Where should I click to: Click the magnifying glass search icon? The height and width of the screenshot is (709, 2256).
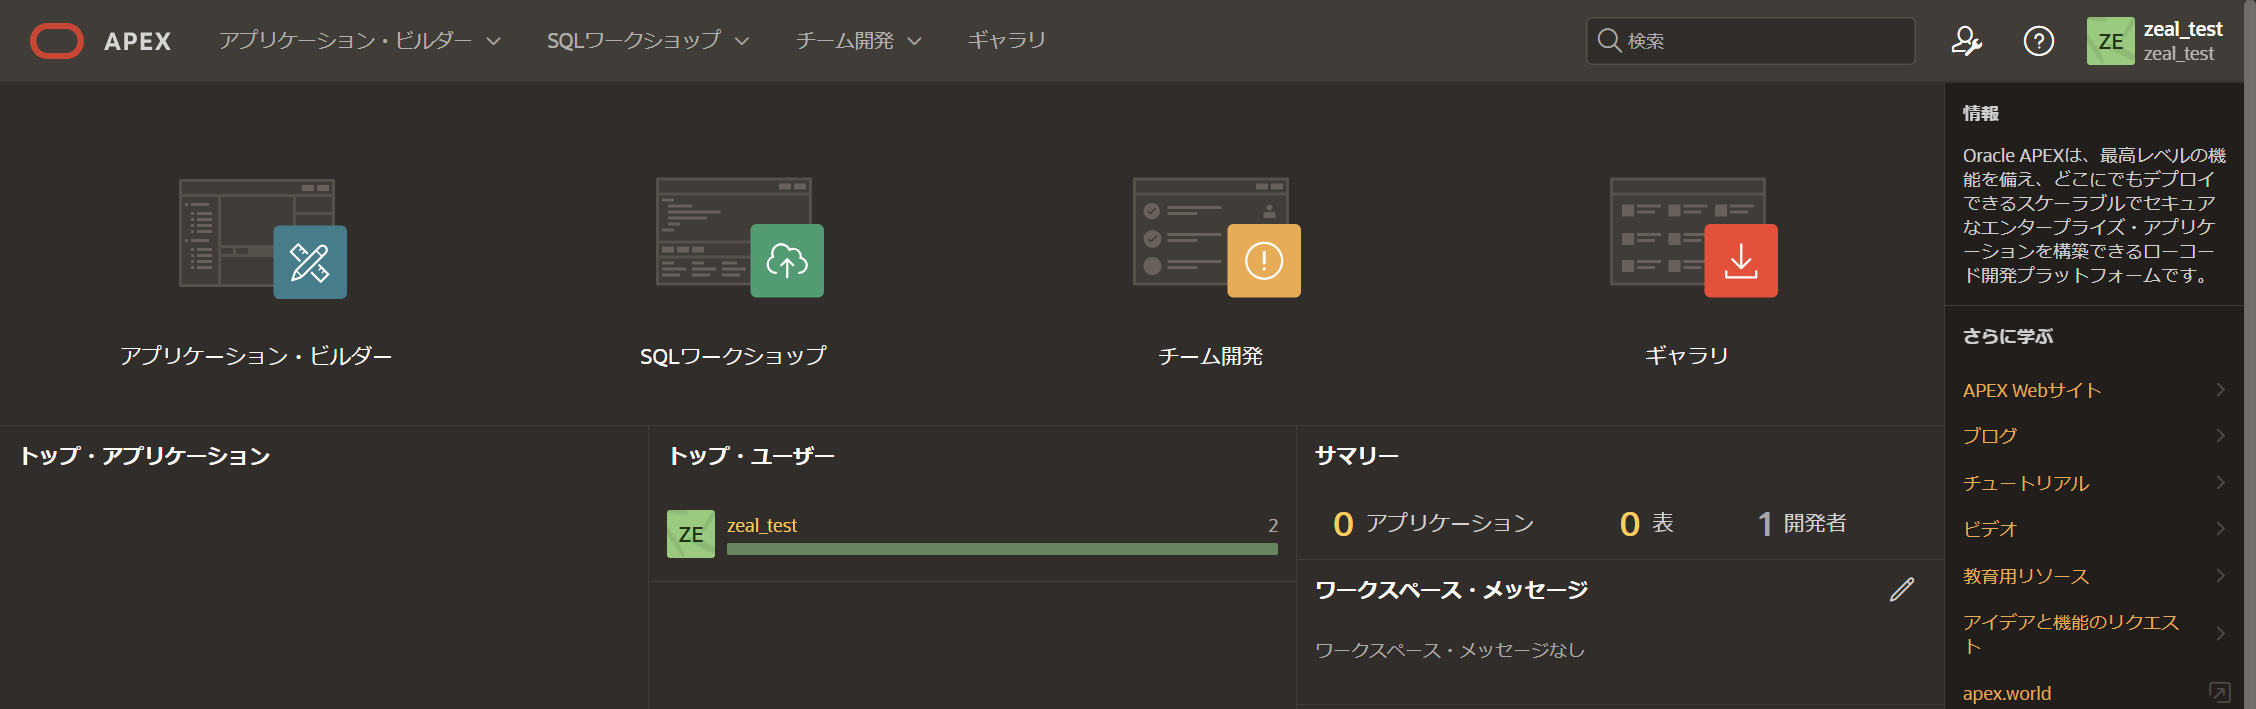coord(1609,40)
